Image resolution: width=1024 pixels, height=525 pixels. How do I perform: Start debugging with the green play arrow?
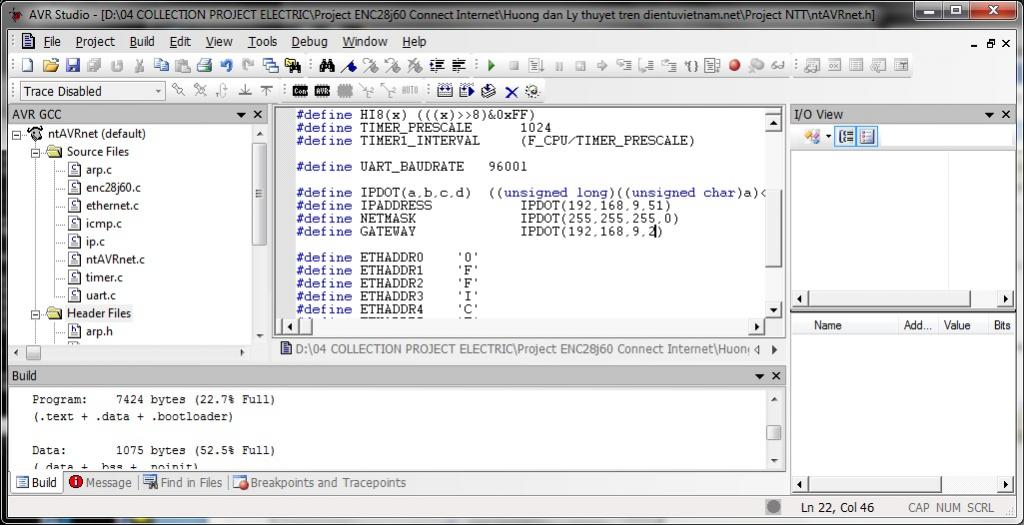491,66
